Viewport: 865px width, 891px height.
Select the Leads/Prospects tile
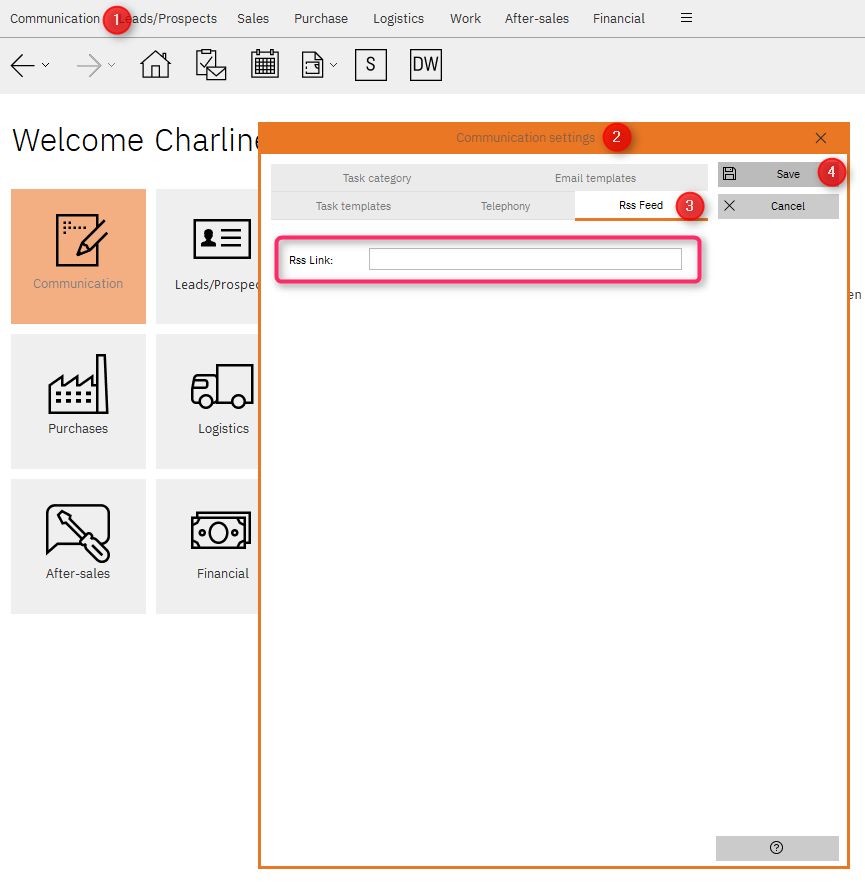click(207, 256)
